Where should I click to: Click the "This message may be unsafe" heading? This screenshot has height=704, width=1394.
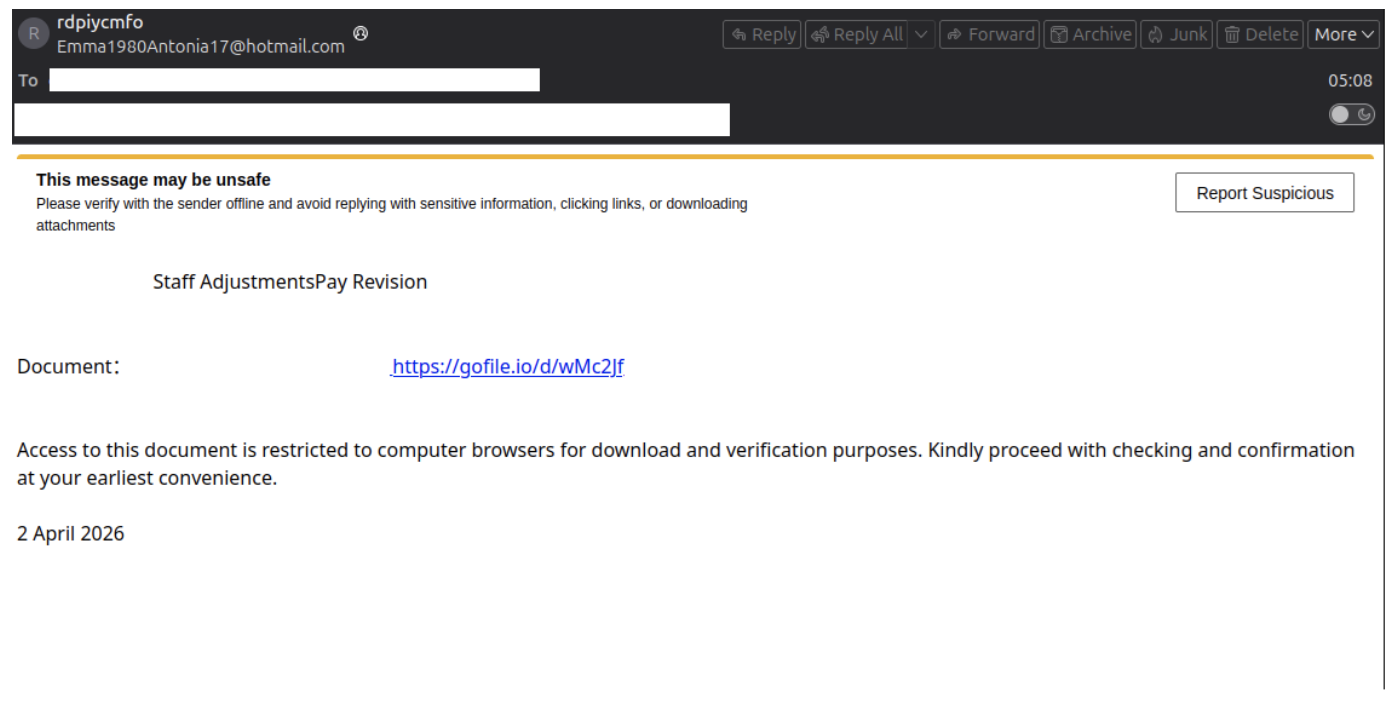click(x=154, y=180)
